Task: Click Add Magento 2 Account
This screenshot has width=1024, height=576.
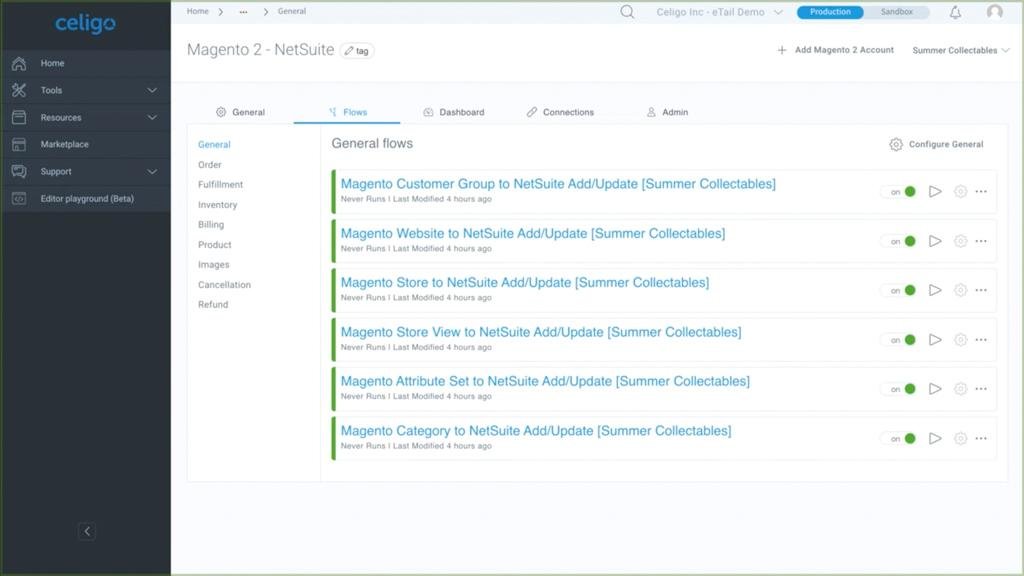Action: point(835,50)
